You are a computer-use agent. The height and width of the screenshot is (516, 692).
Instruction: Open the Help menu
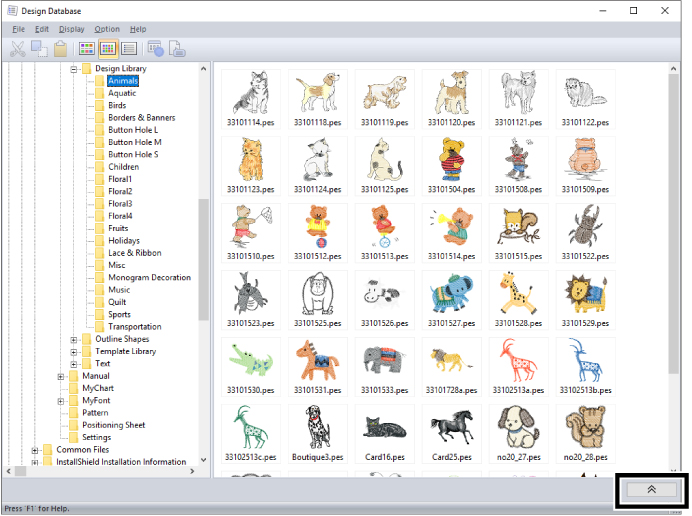(138, 29)
